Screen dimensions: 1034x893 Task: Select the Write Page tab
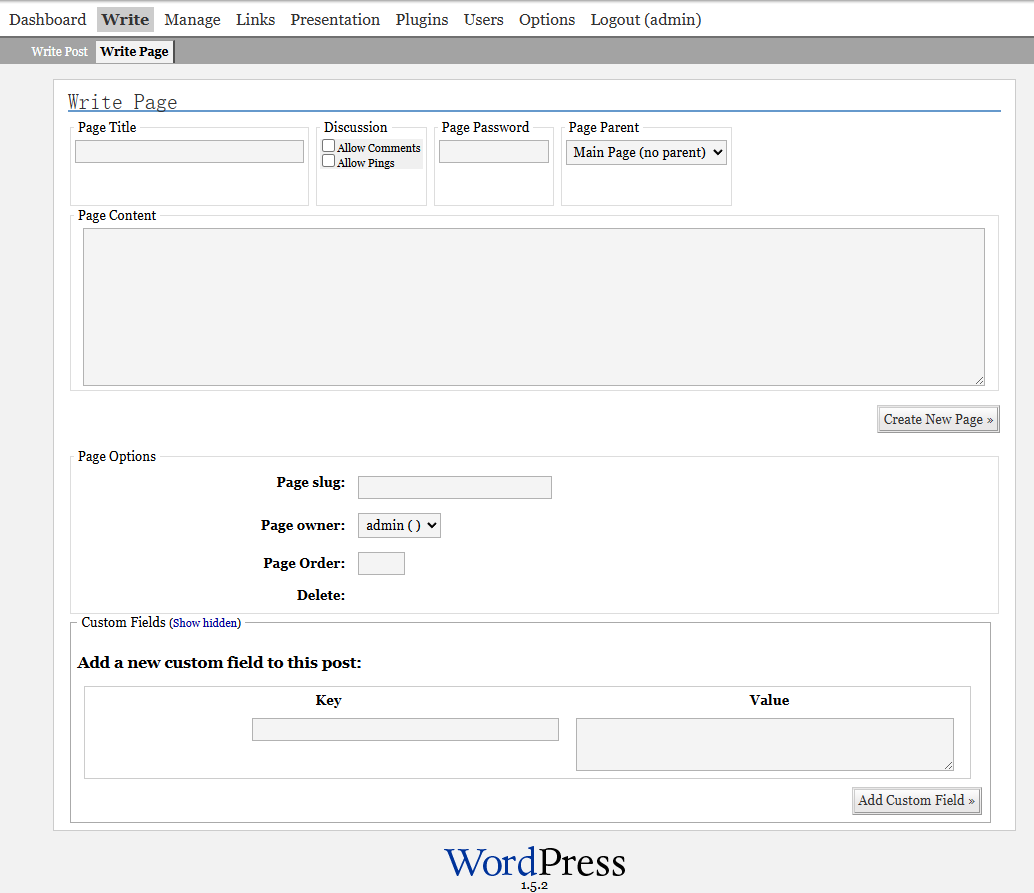click(x=135, y=51)
